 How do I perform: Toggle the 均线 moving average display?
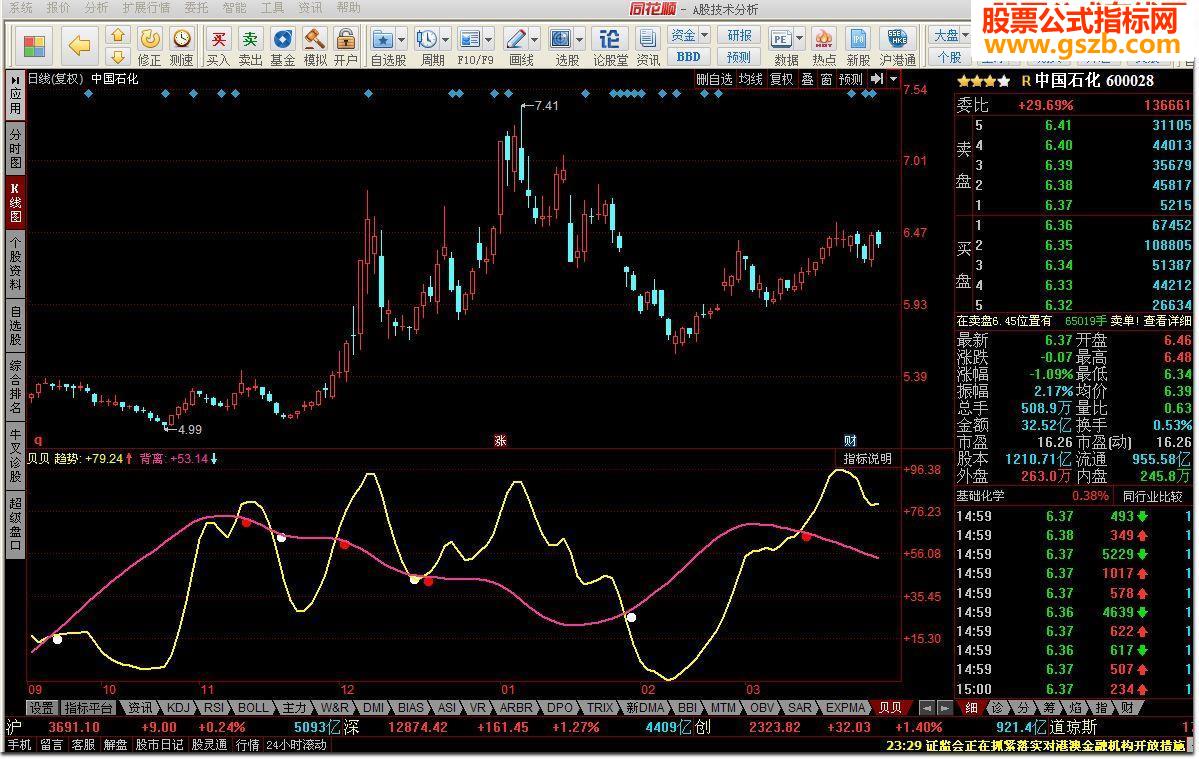point(750,79)
